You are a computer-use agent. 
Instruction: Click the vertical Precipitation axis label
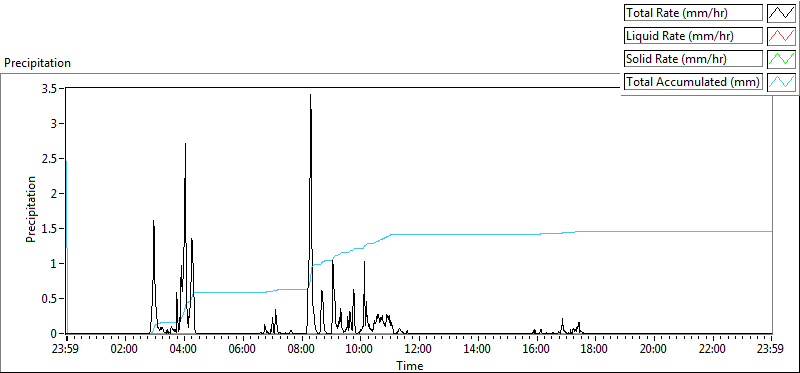coord(31,209)
